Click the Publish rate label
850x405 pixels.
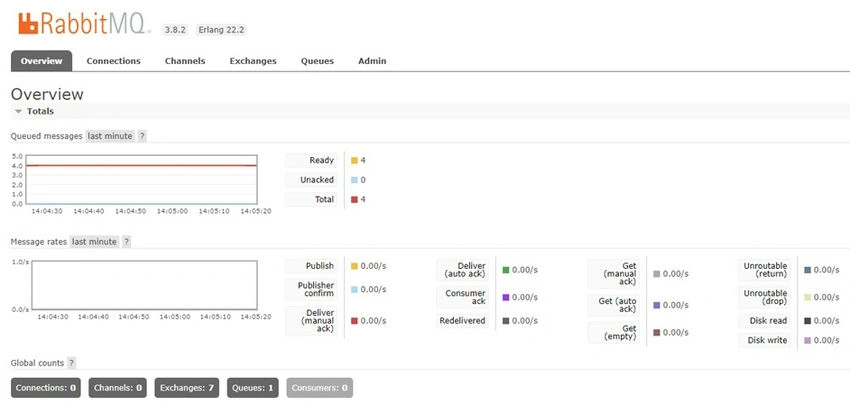[x=312, y=266]
